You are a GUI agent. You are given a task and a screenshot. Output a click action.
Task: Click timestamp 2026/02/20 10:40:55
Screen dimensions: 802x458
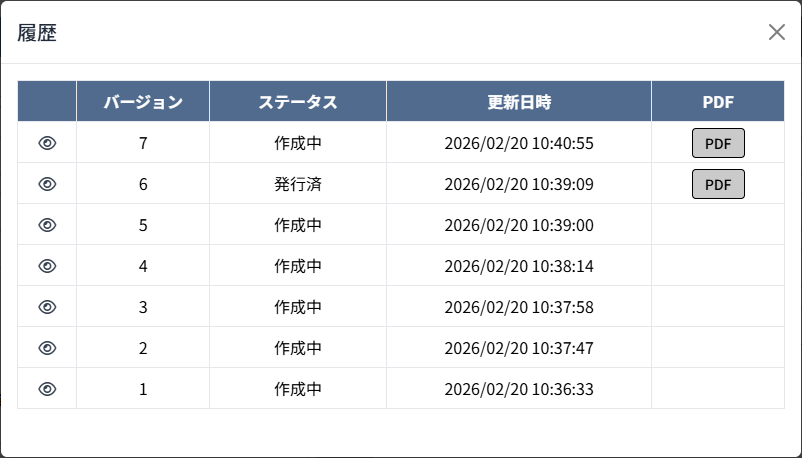tap(519, 143)
